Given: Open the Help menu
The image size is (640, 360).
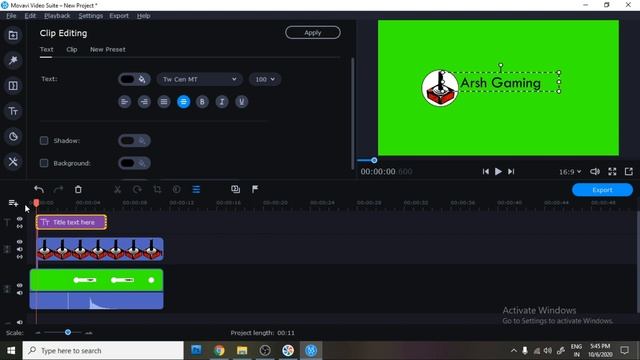Looking at the screenshot, I should pos(143,16).
